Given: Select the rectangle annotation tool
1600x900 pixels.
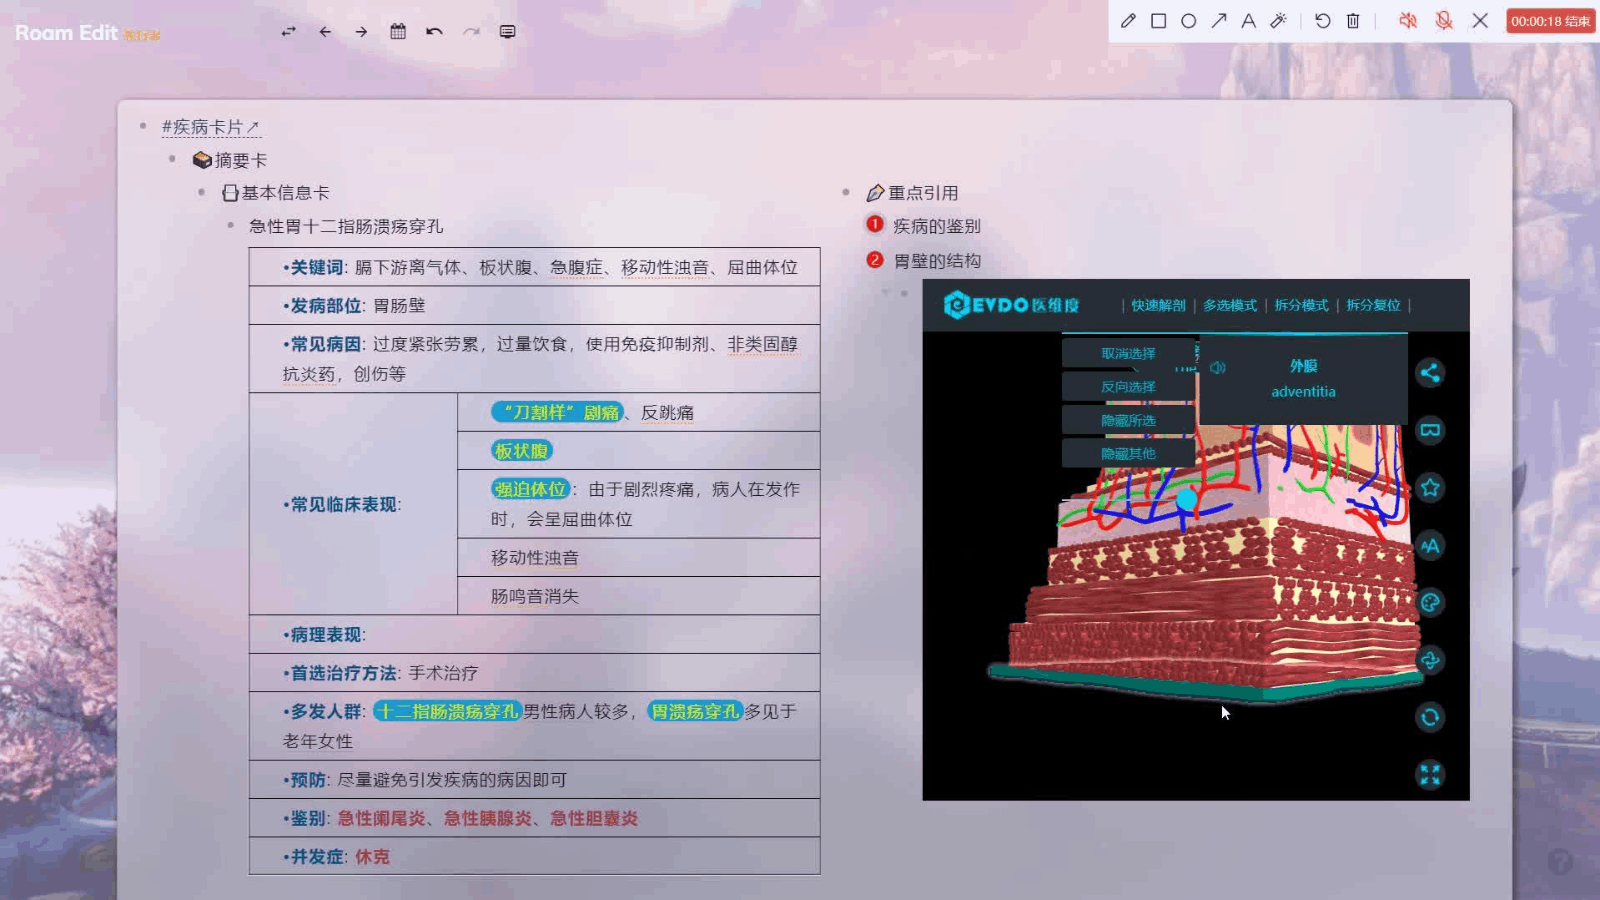Looking at the screenshot, I should [x=1159, y=20].
